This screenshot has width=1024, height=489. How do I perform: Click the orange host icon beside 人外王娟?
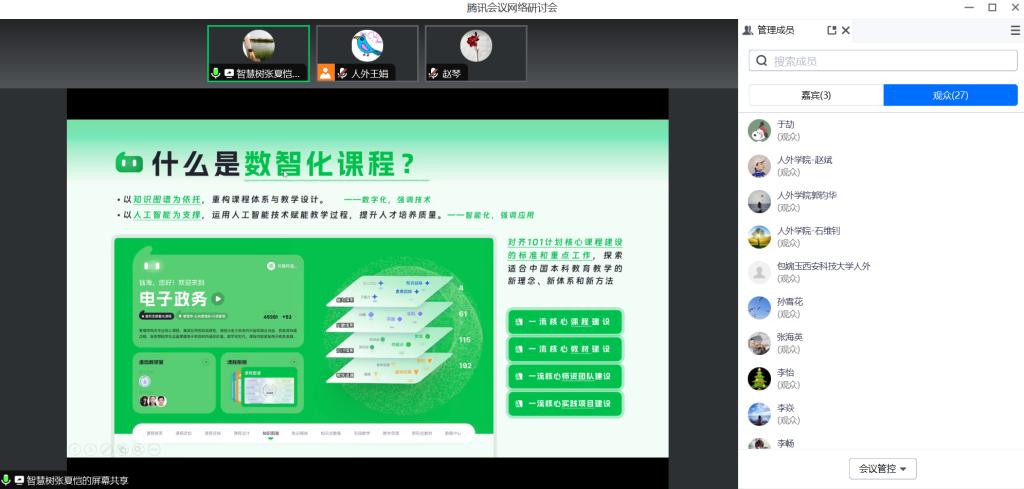[x=325, y=72]
